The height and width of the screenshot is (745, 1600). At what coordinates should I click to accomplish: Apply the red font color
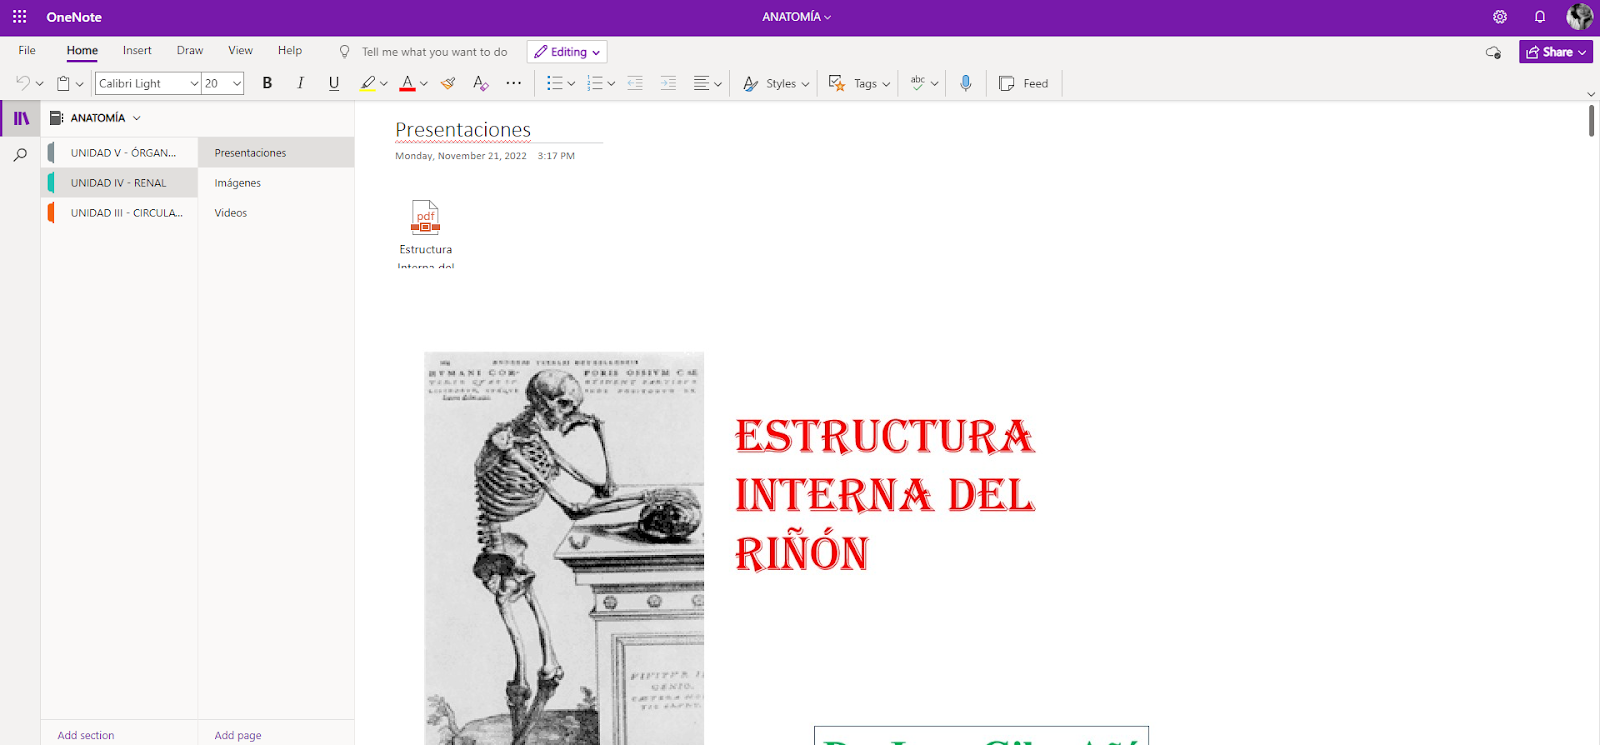coord(407,83)
